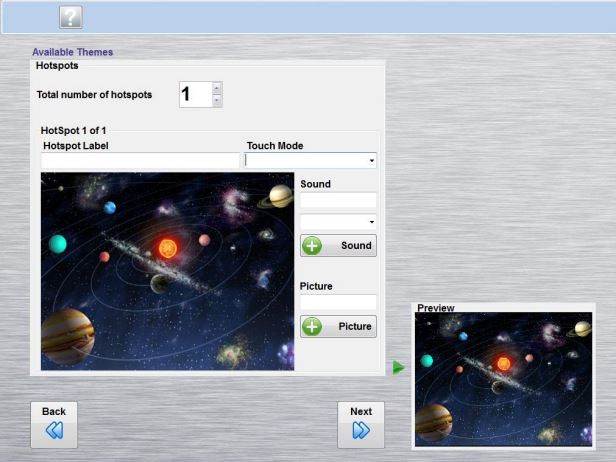The height and width of the screenshot is (462, 616).
Task: Focus the Hotspot Label text field
Action: (x=140, y=160)
